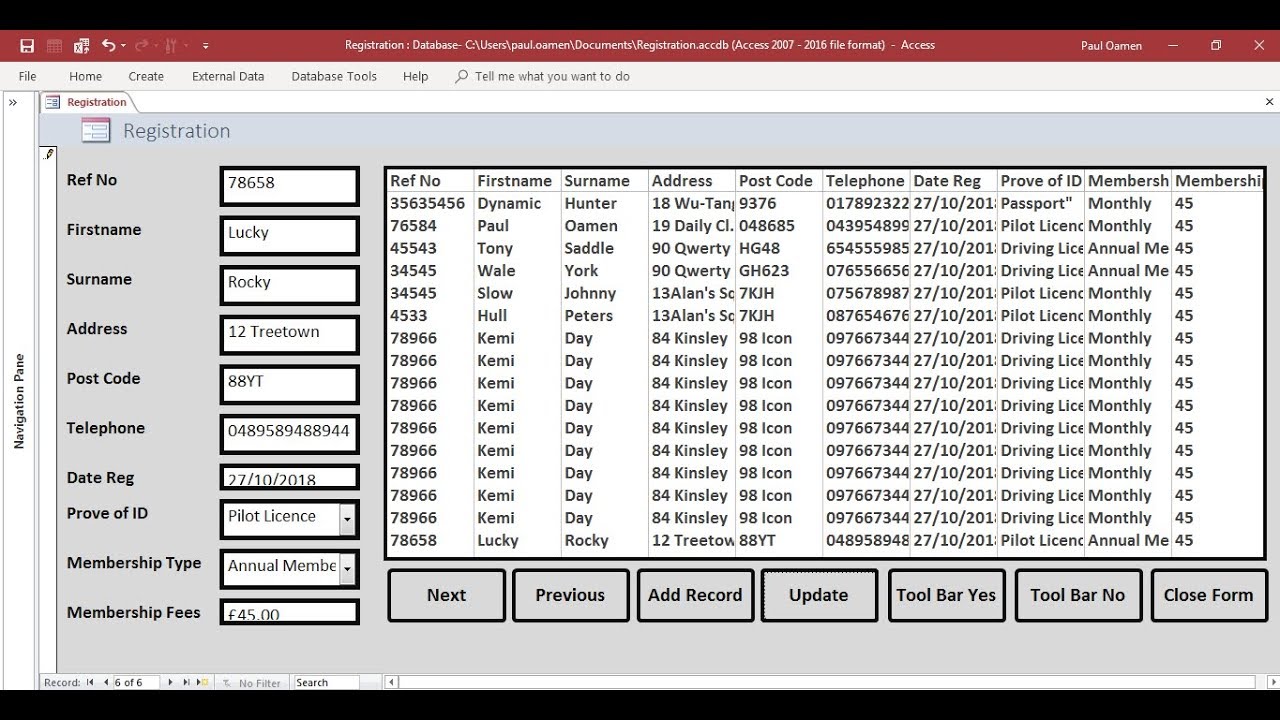Open the Create ribbon tab
Image resolution: width=1280 pixels, height=720 pixels.
click(x=146, y=76)
